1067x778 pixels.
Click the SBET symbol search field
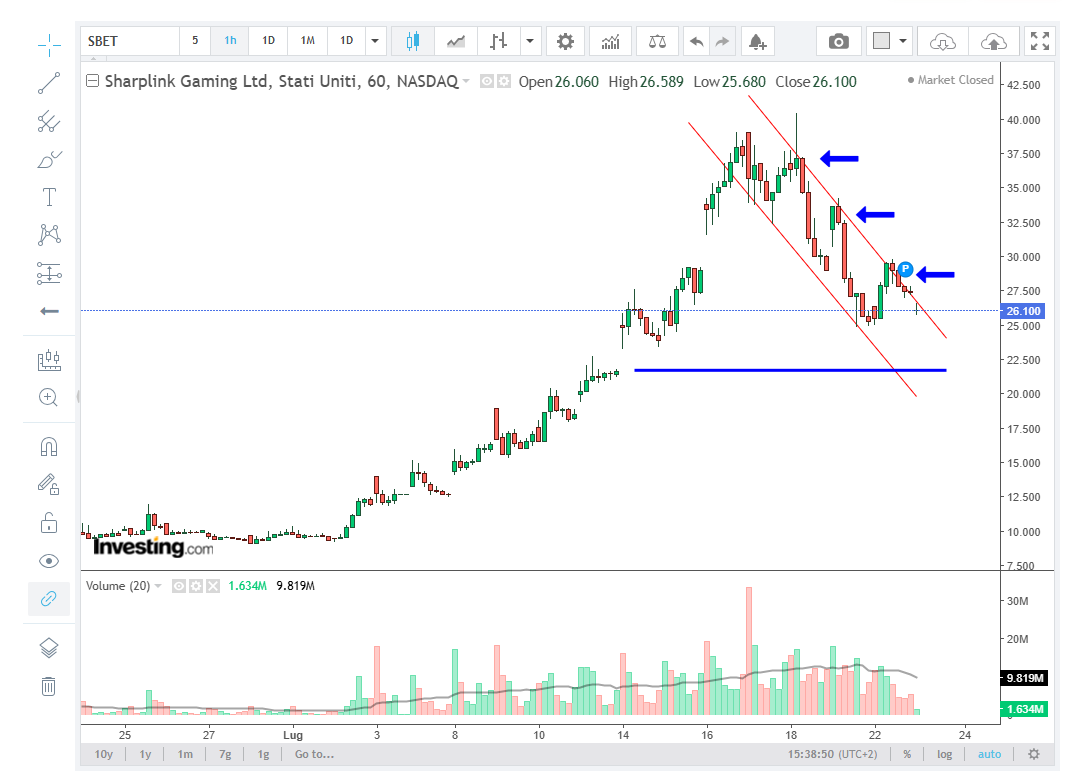[x=129, y=41]
